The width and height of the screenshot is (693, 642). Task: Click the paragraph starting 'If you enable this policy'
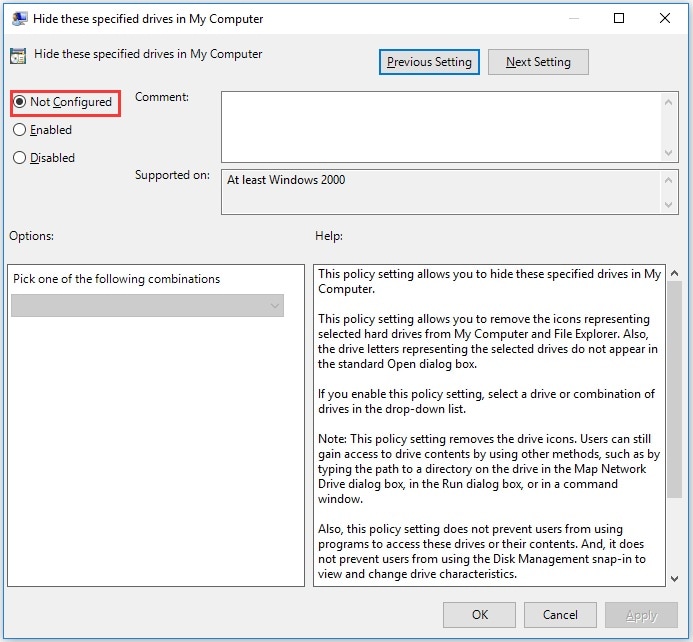point(486,401)
